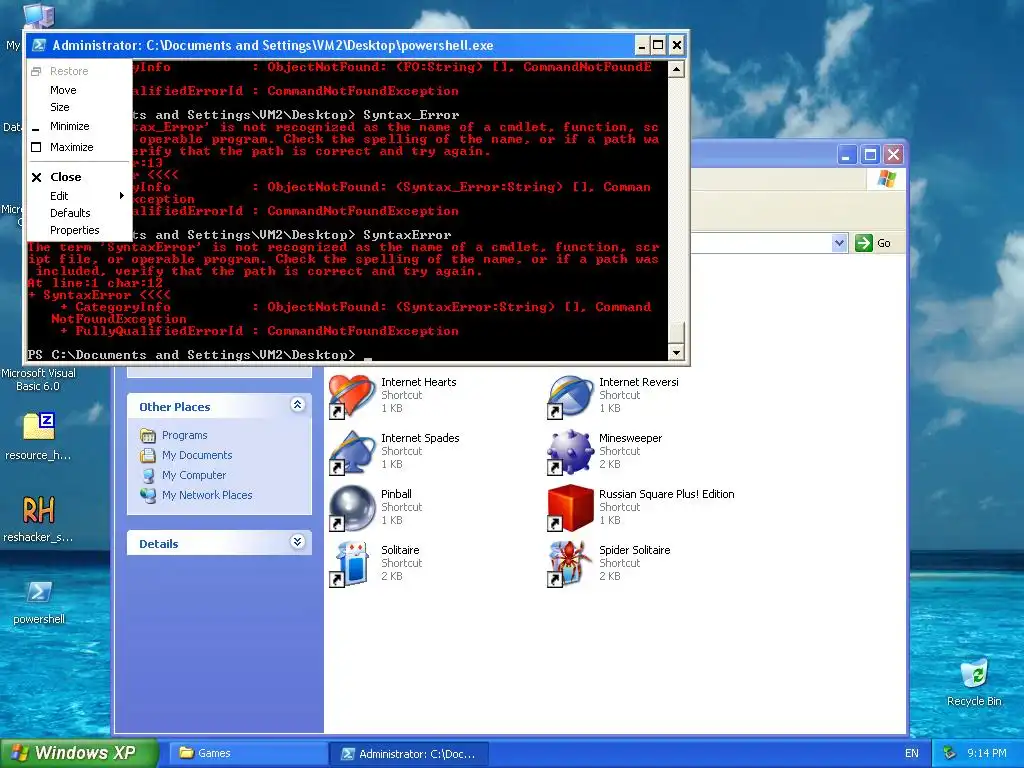Click the Windows flag logo in Games window
Image resolution: width=1024 pixels, height=768 pixels.
[887, 178]
